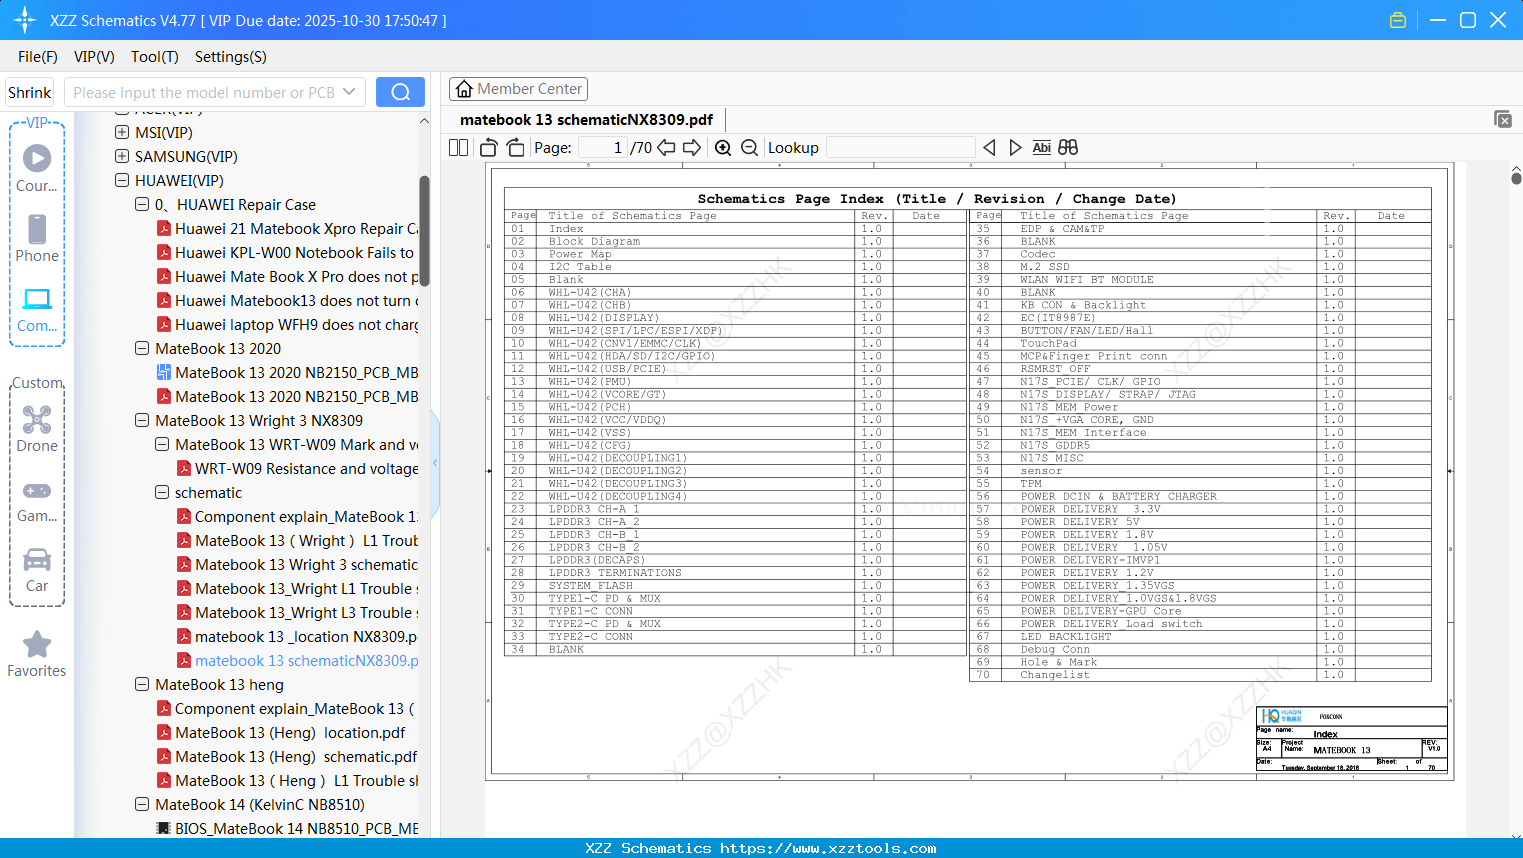Image resolution: width=1523 pixels, height=858 pixels.
Task: Open matebook 13 _location NX8309 PDF
Action: pyautogui.click(x=298, y=637)
